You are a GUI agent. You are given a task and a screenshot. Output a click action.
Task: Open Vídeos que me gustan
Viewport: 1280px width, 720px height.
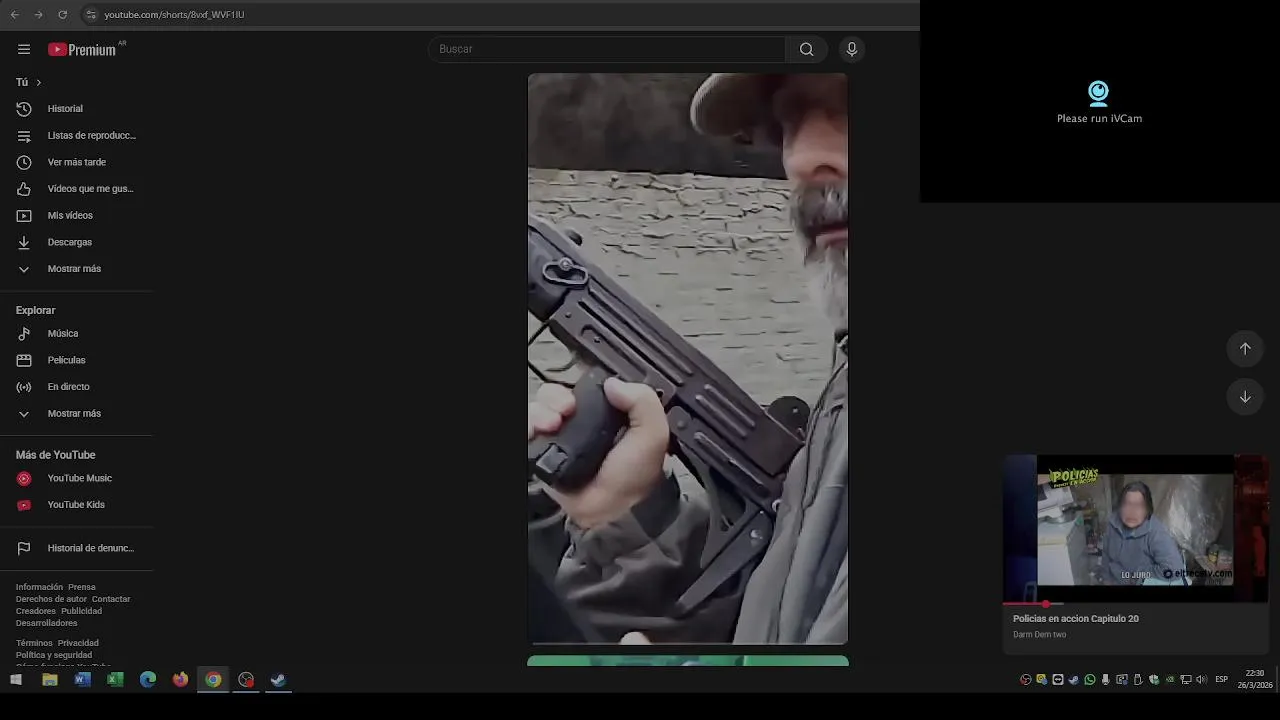click(x=76, y=189)
